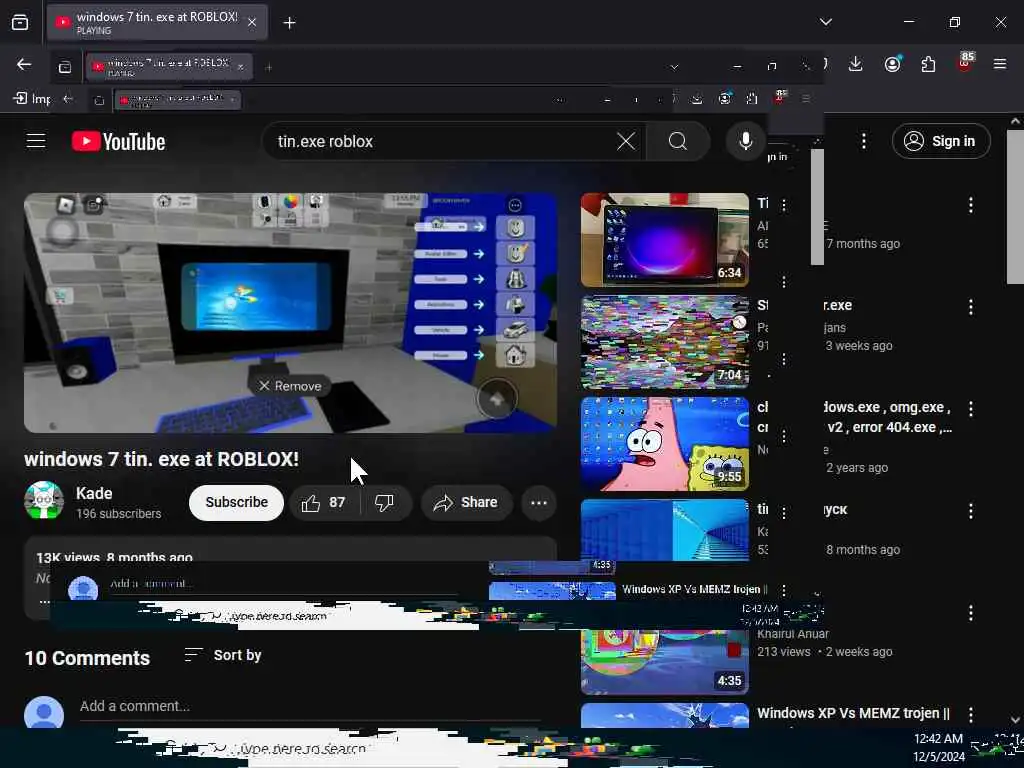Screen dimensions: 1024x768
Task: Click the 10 Comments heading
Action: [x=88, y=658]
